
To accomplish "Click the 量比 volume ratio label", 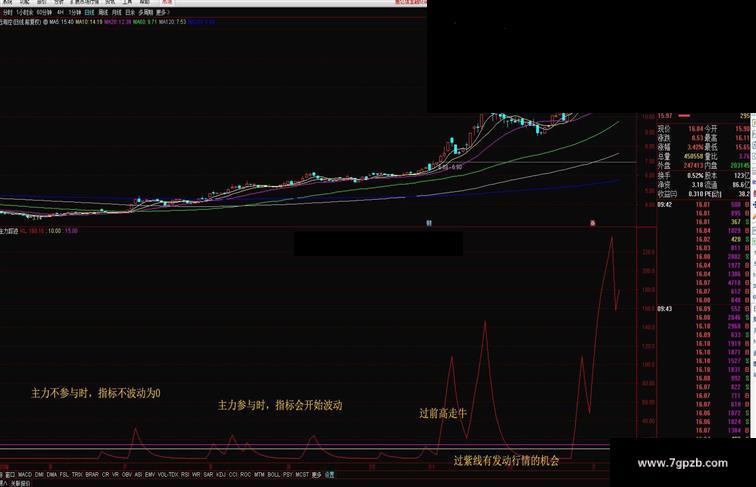I will pos(711,157).
